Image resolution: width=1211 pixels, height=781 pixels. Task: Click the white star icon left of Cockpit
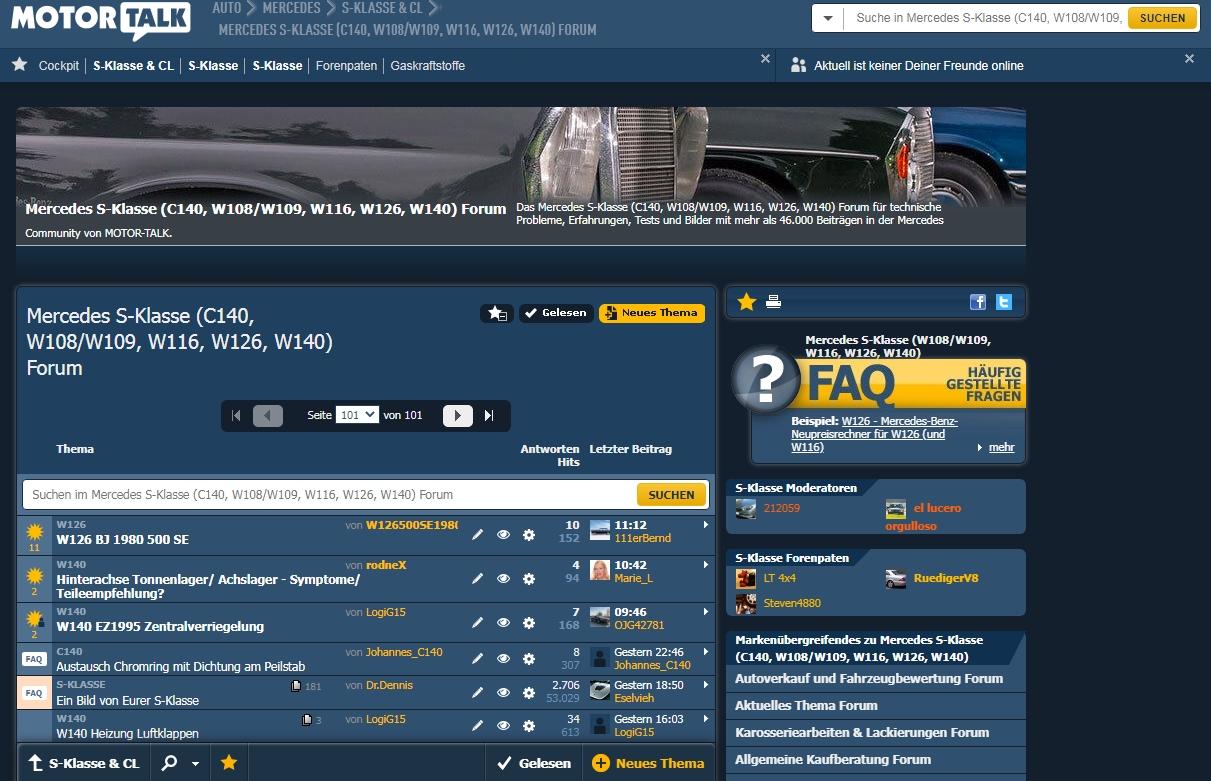click(x=20, y=65)
